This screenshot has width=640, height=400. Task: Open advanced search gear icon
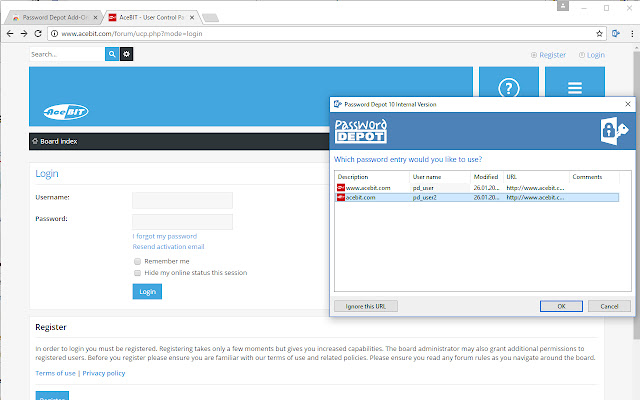[127, 54]
